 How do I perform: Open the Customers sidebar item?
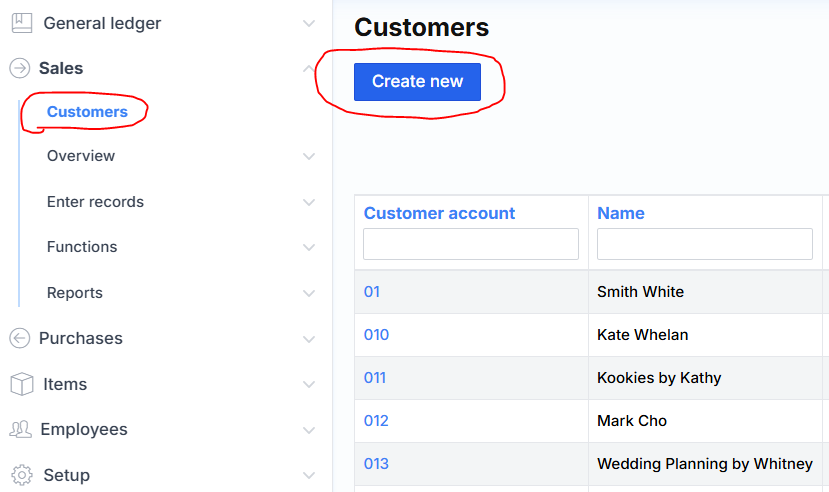(x=87, y=112)
